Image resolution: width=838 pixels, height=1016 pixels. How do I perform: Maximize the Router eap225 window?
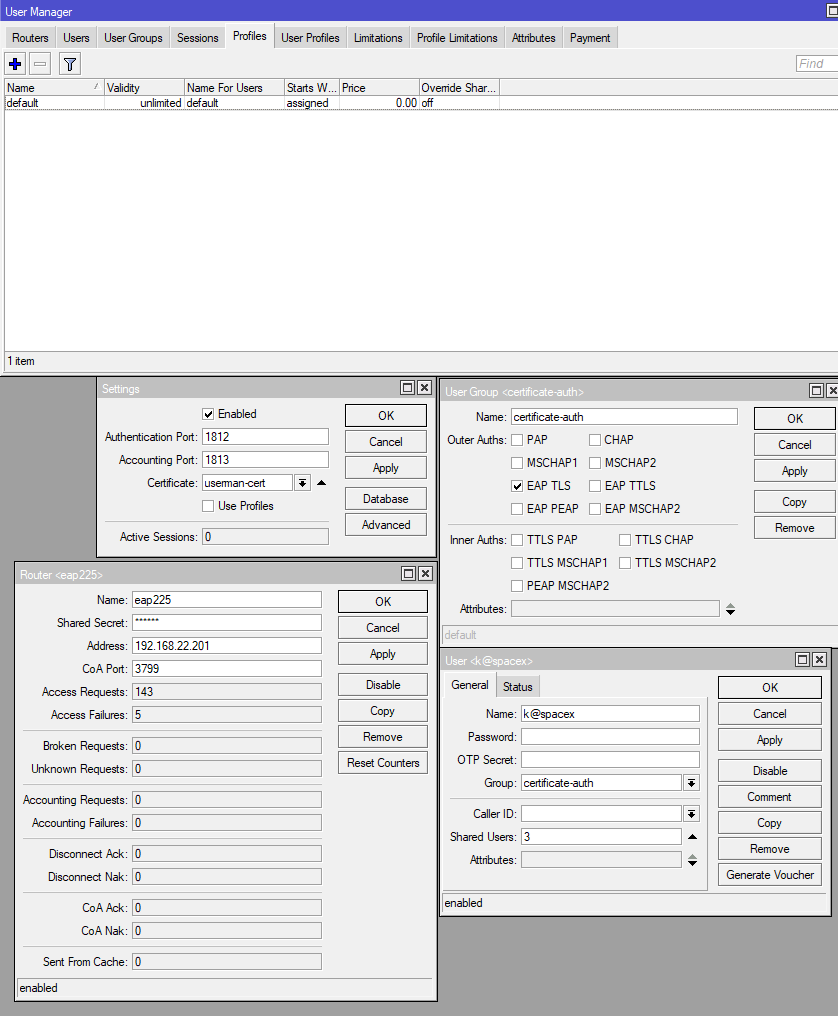(408, 573)
